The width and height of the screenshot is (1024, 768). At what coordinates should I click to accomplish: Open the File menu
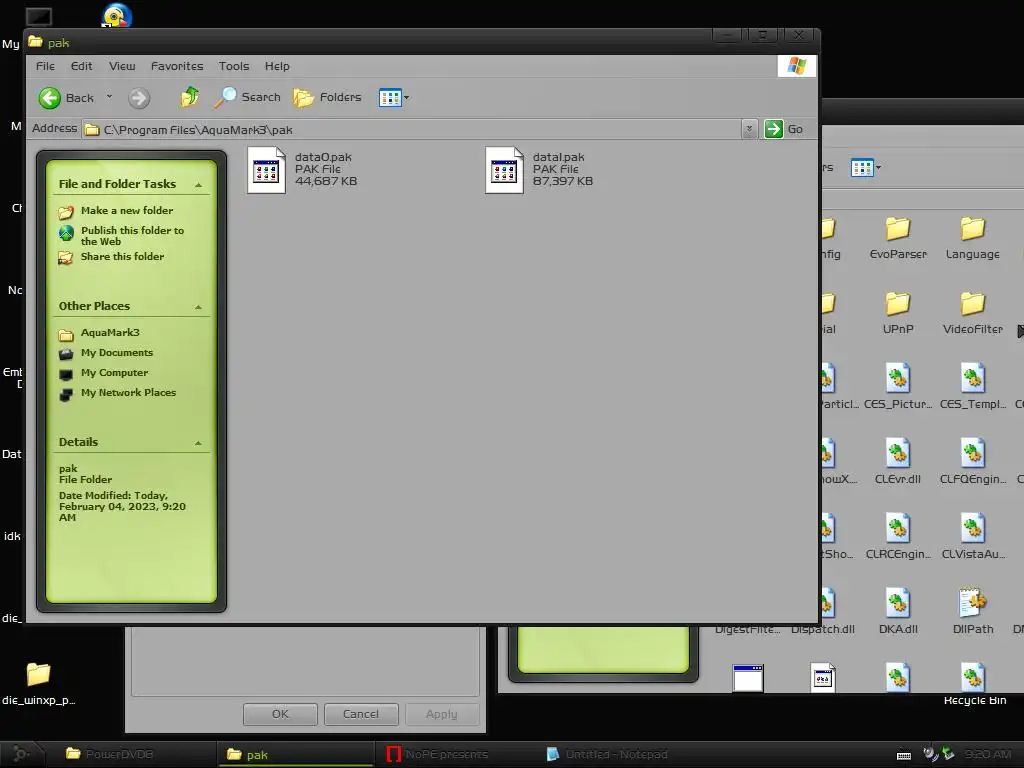[x=45, y=66]
